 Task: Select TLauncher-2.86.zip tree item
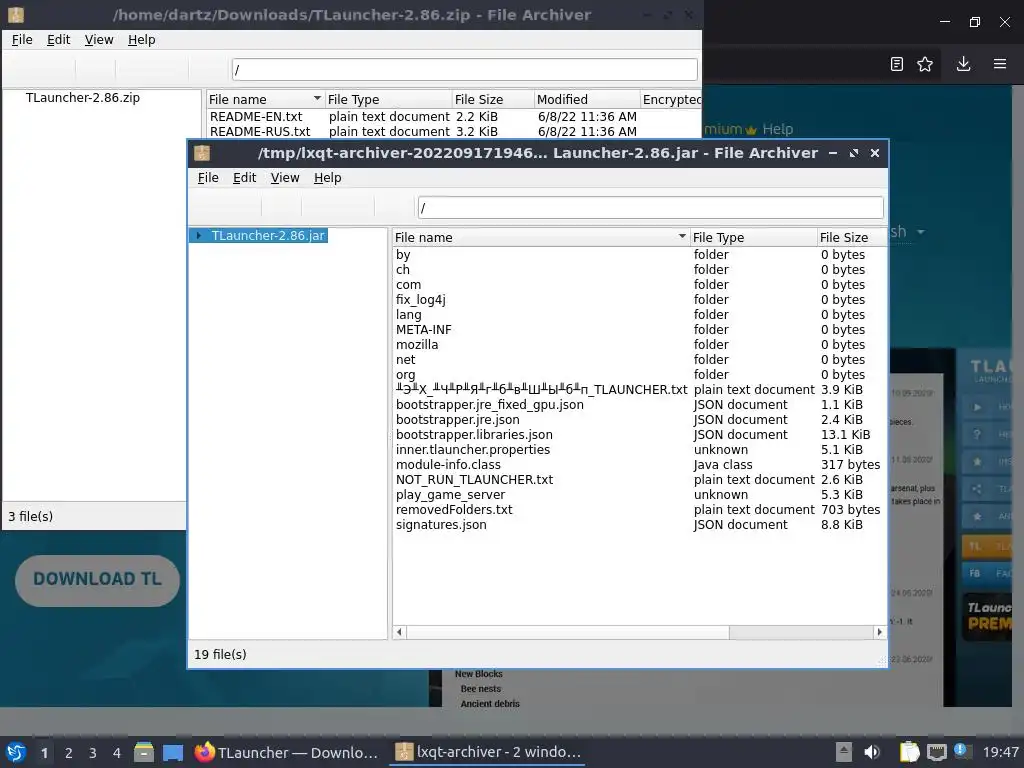(82, 98)
